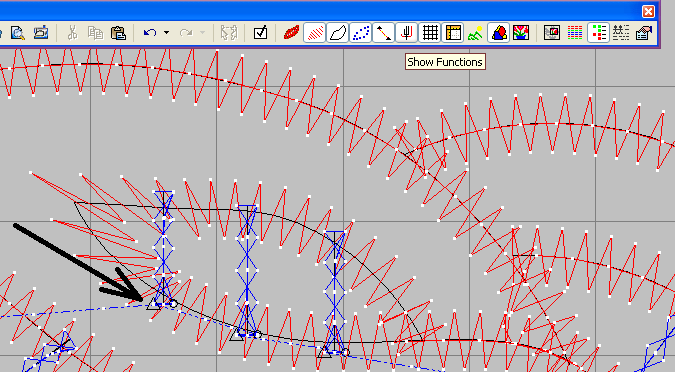Click the Show Functions icon
This screenshot has height=372, width=675.
pyautogui.click(x=407, y=33)
